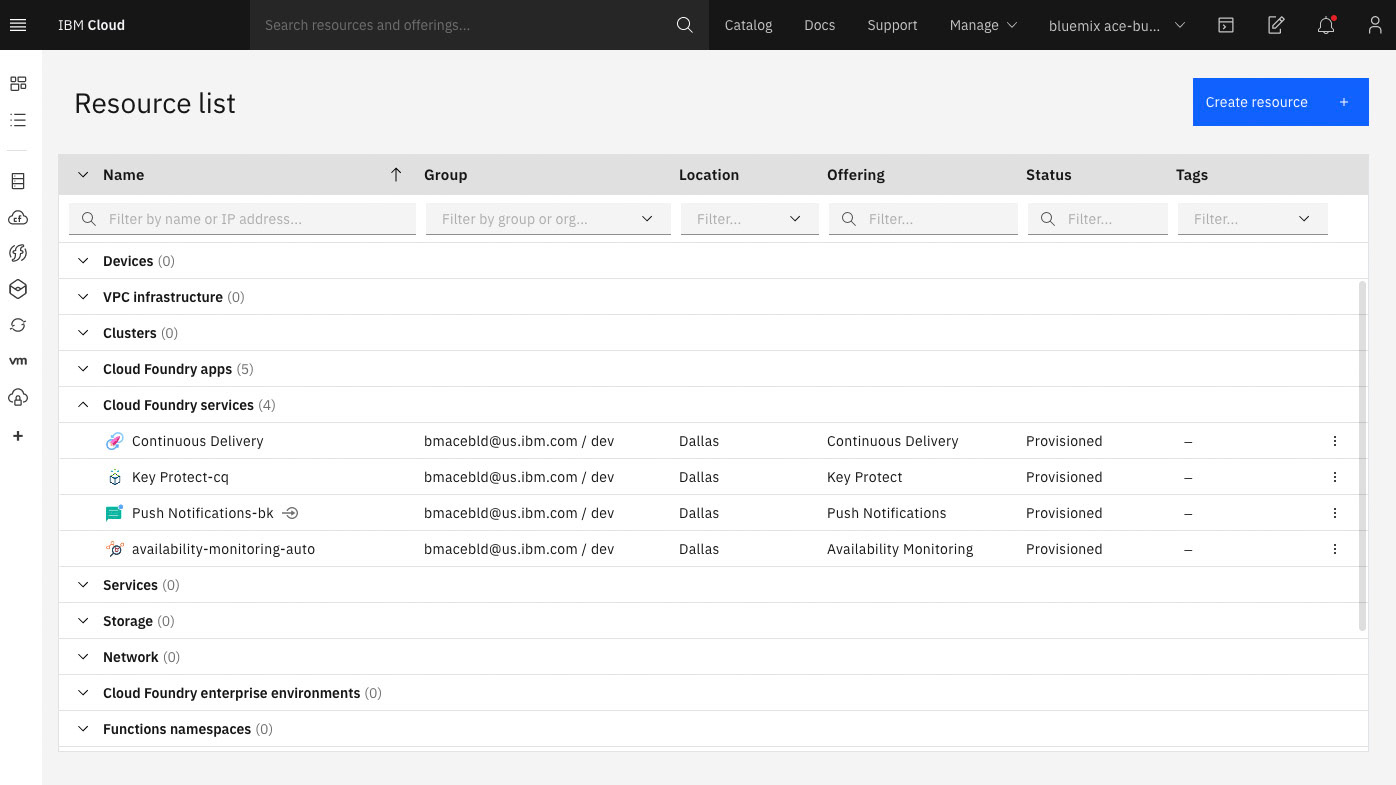Open the Manage menu
Image resolution: width=1396 pixels, height=785 pixels.
click(x=983, y=25)
